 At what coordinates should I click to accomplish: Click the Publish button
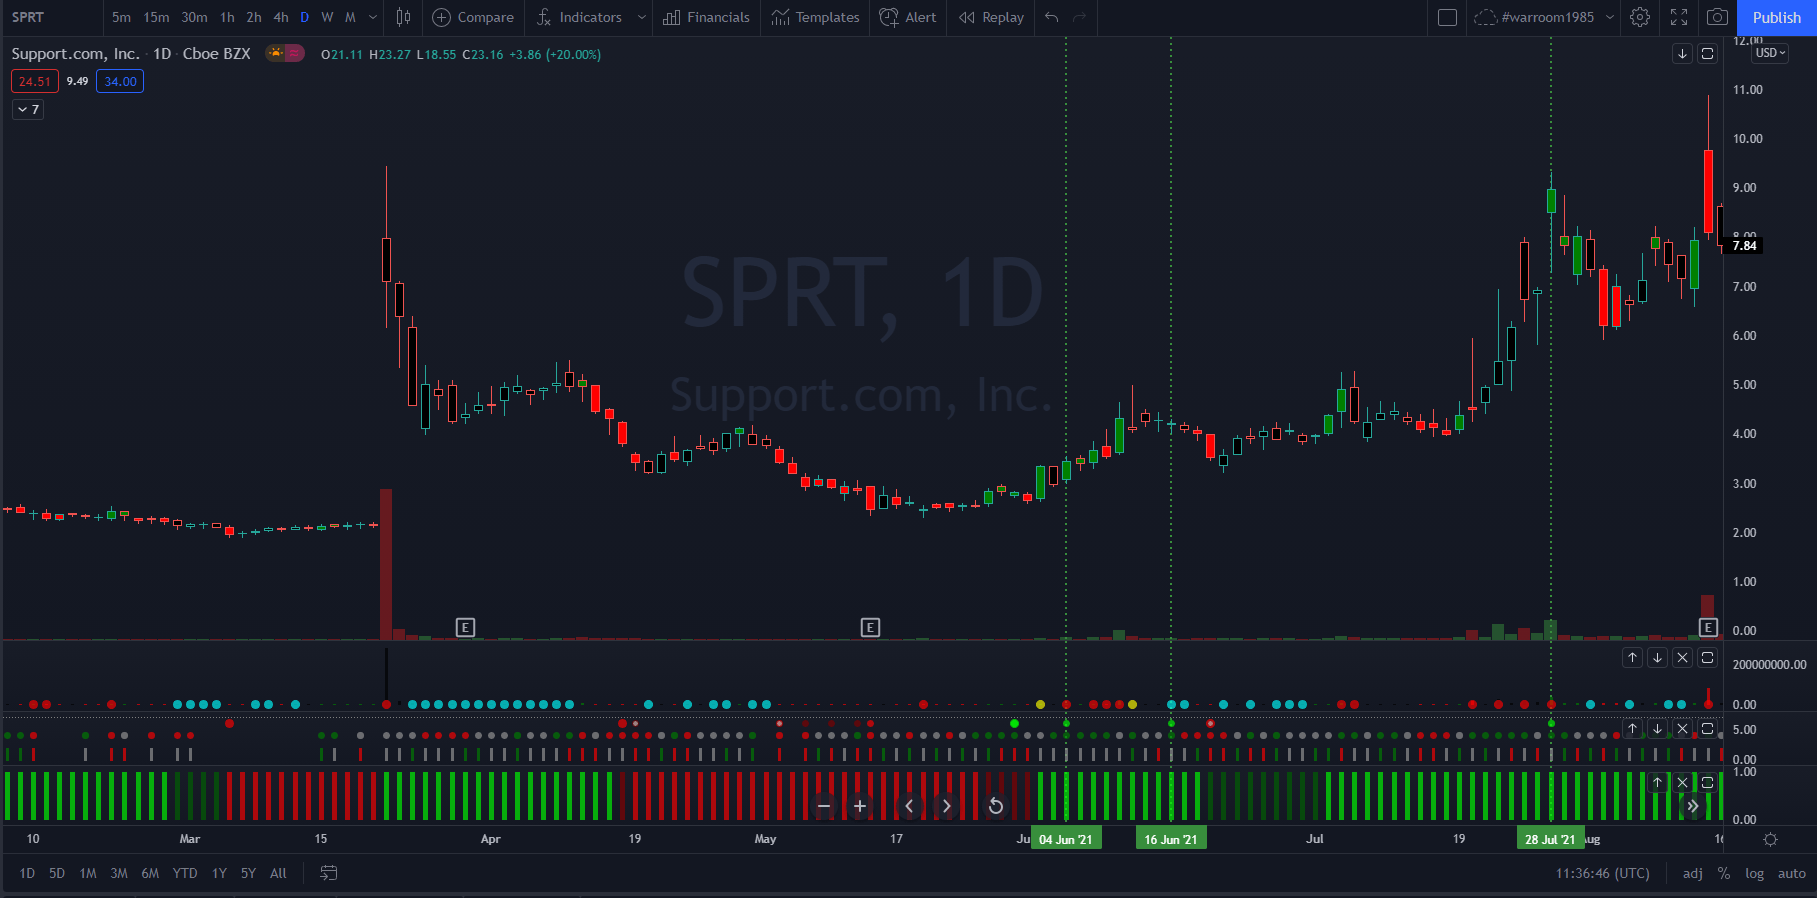pyautogui.click(x=1777, y=17)
